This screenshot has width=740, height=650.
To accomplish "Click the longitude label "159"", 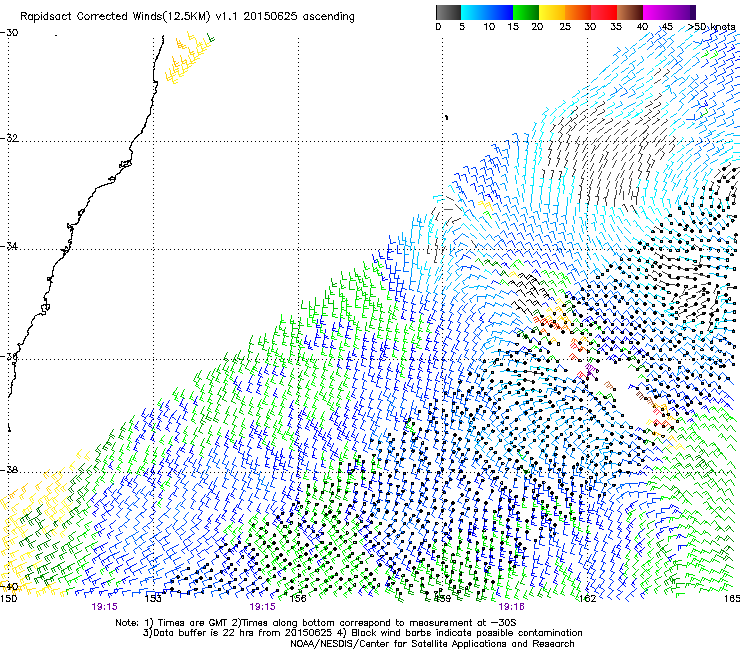I will click(442, 599).
